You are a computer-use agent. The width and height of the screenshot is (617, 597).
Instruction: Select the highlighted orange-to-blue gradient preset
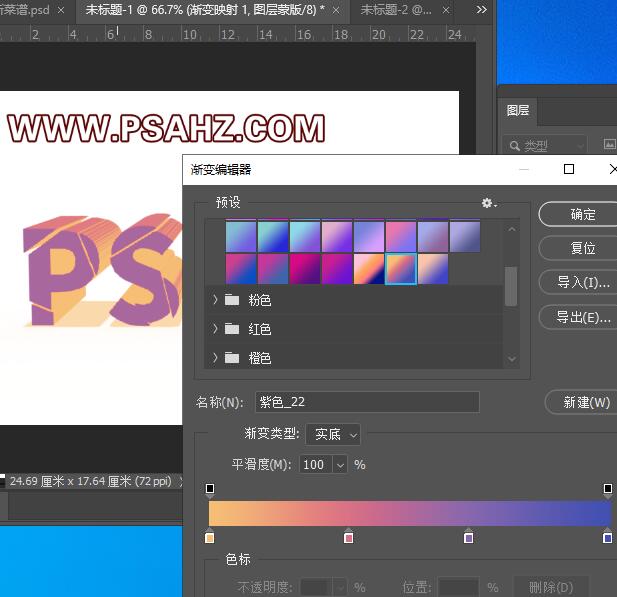coord(401,269)
